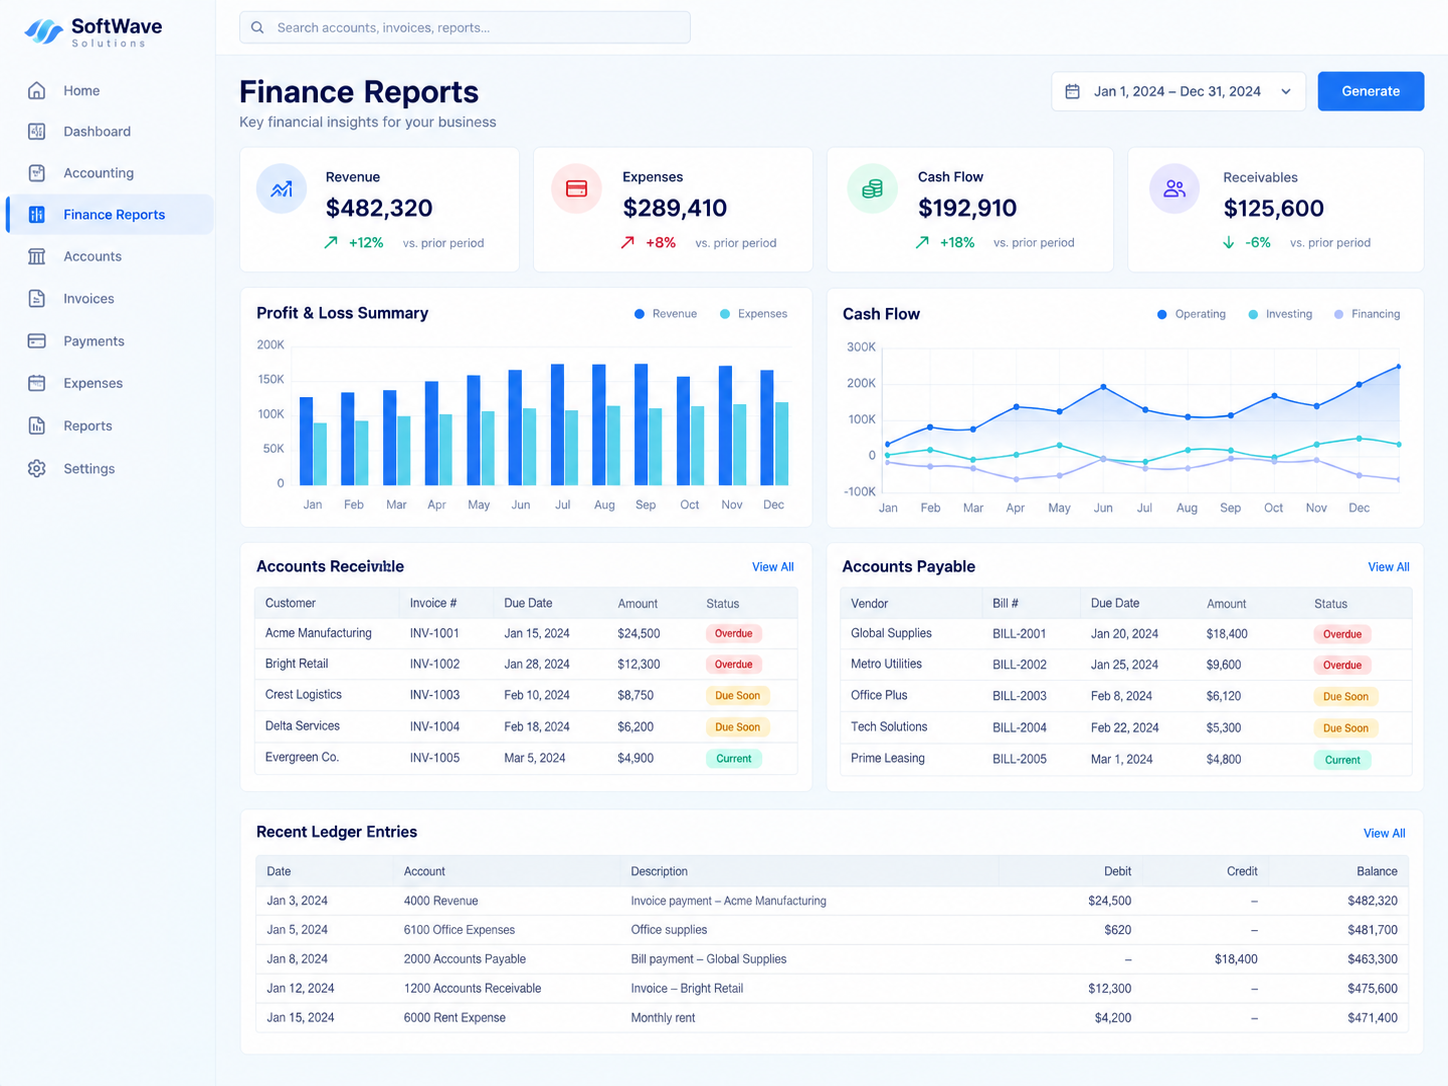View all Accounts Payable

click(1389, 567)
